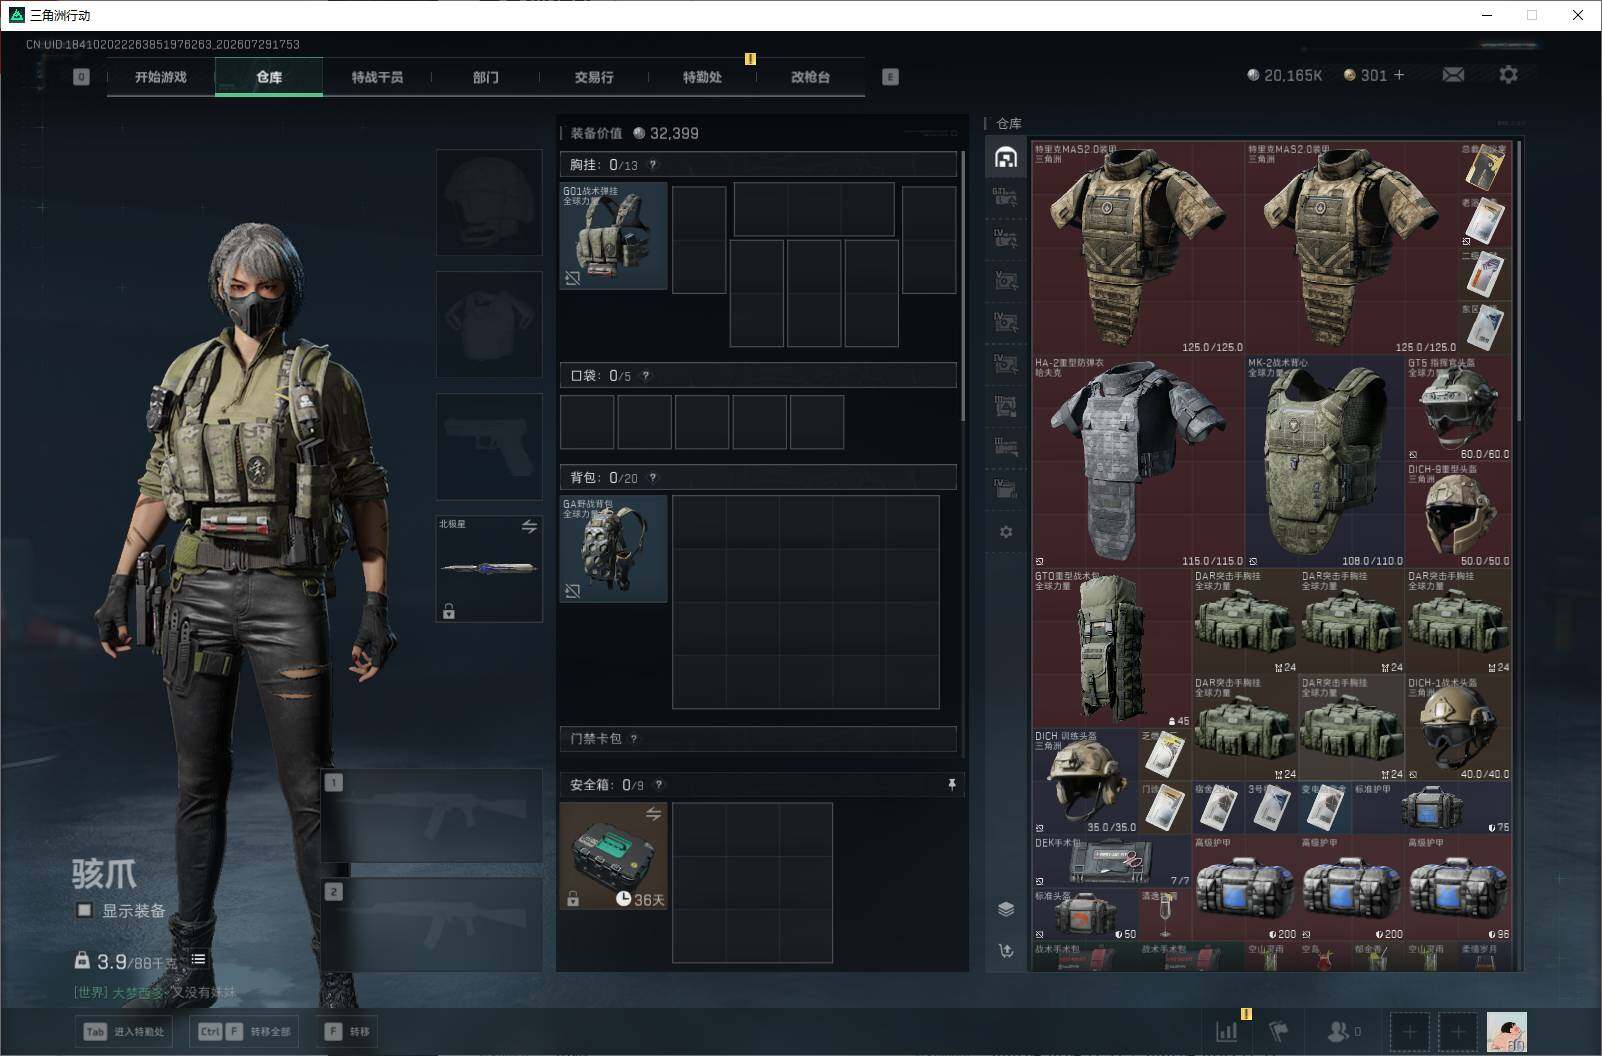This screenshot has height=1056, width=1602.
Task: Click the Q previous-tab key icon
Action: pyautogui.click(x=81, y=77)
